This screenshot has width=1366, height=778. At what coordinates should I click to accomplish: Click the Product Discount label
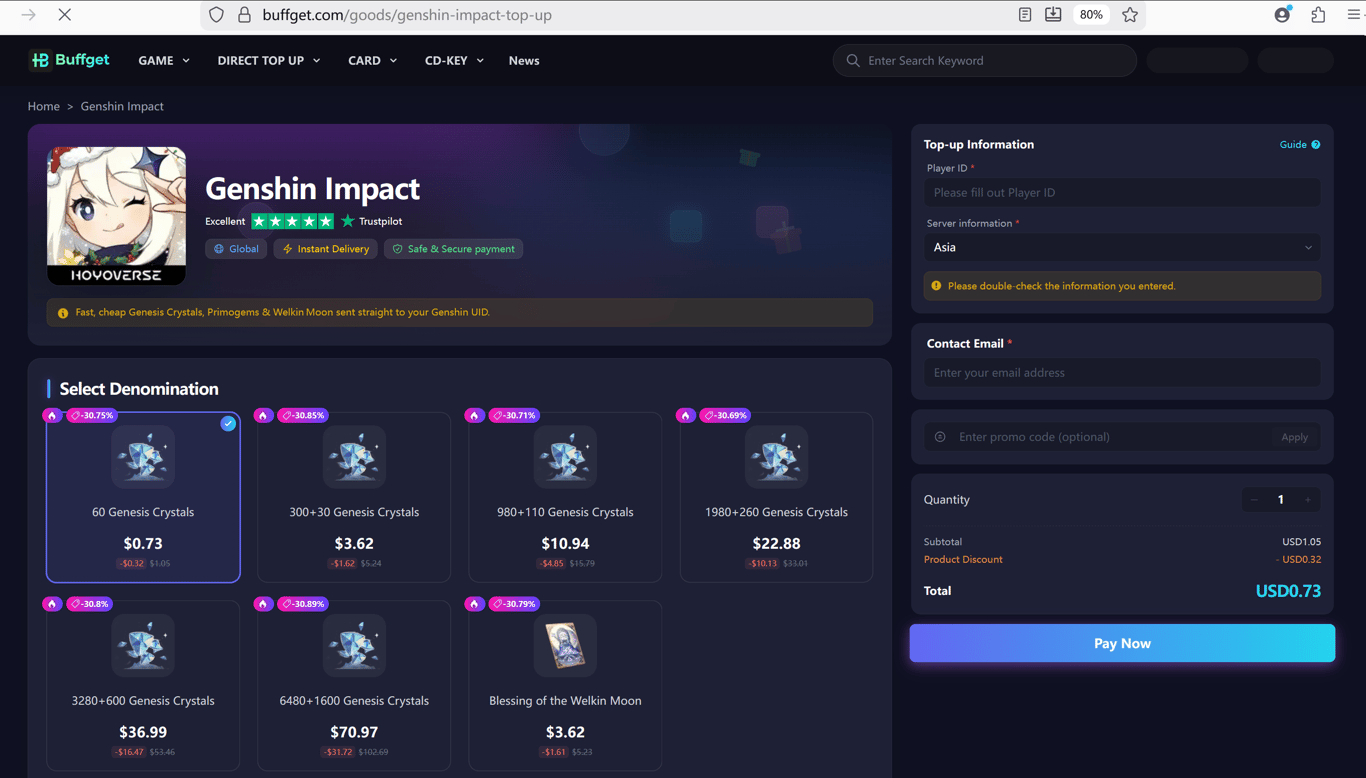click(963, 560)
